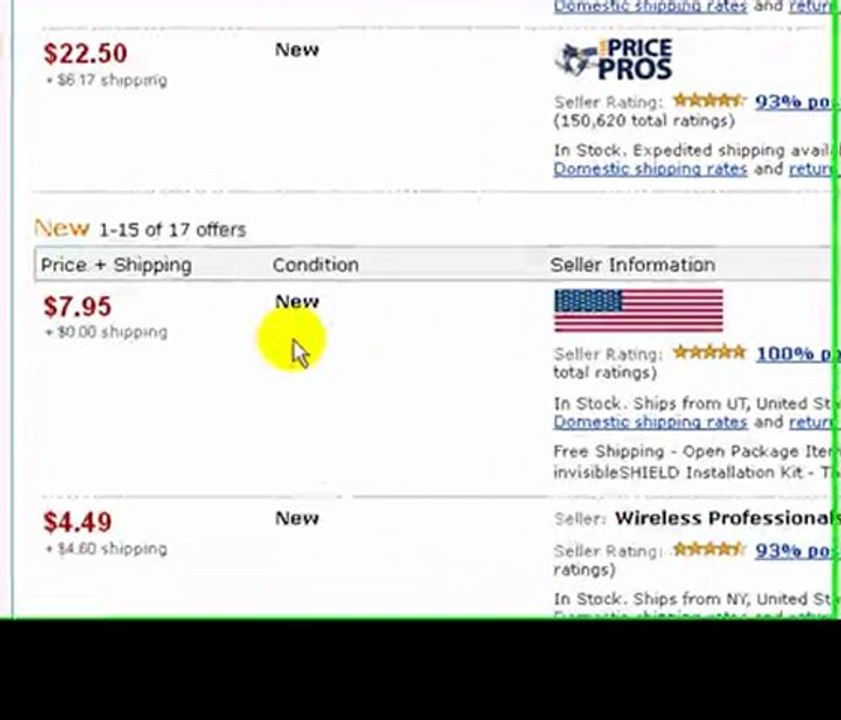Click the $6.17 shipping text
Screen dimensions: 841x720
[106, 80]
